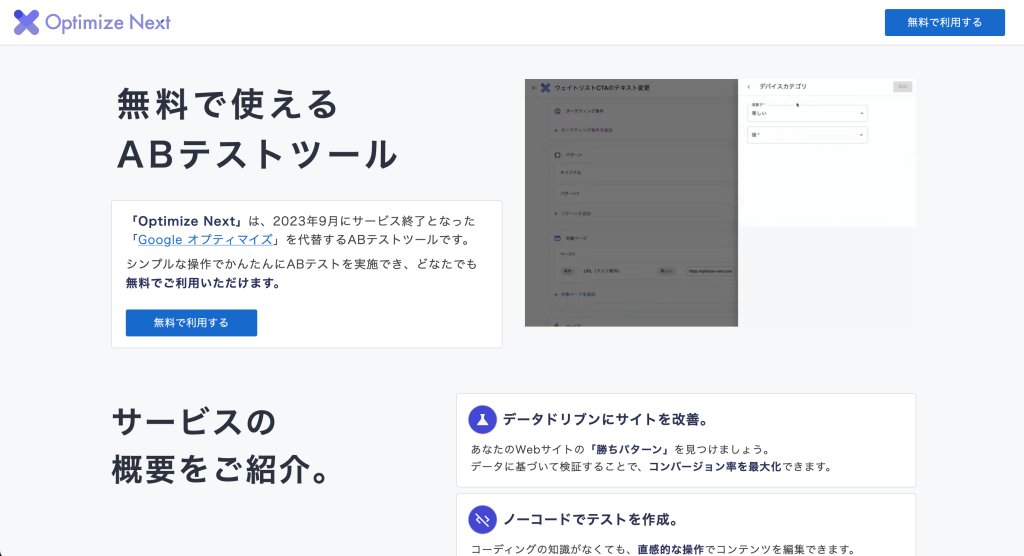
Task: Click the サービスの概要をご紹介。 heading
Action: point(221,445)
